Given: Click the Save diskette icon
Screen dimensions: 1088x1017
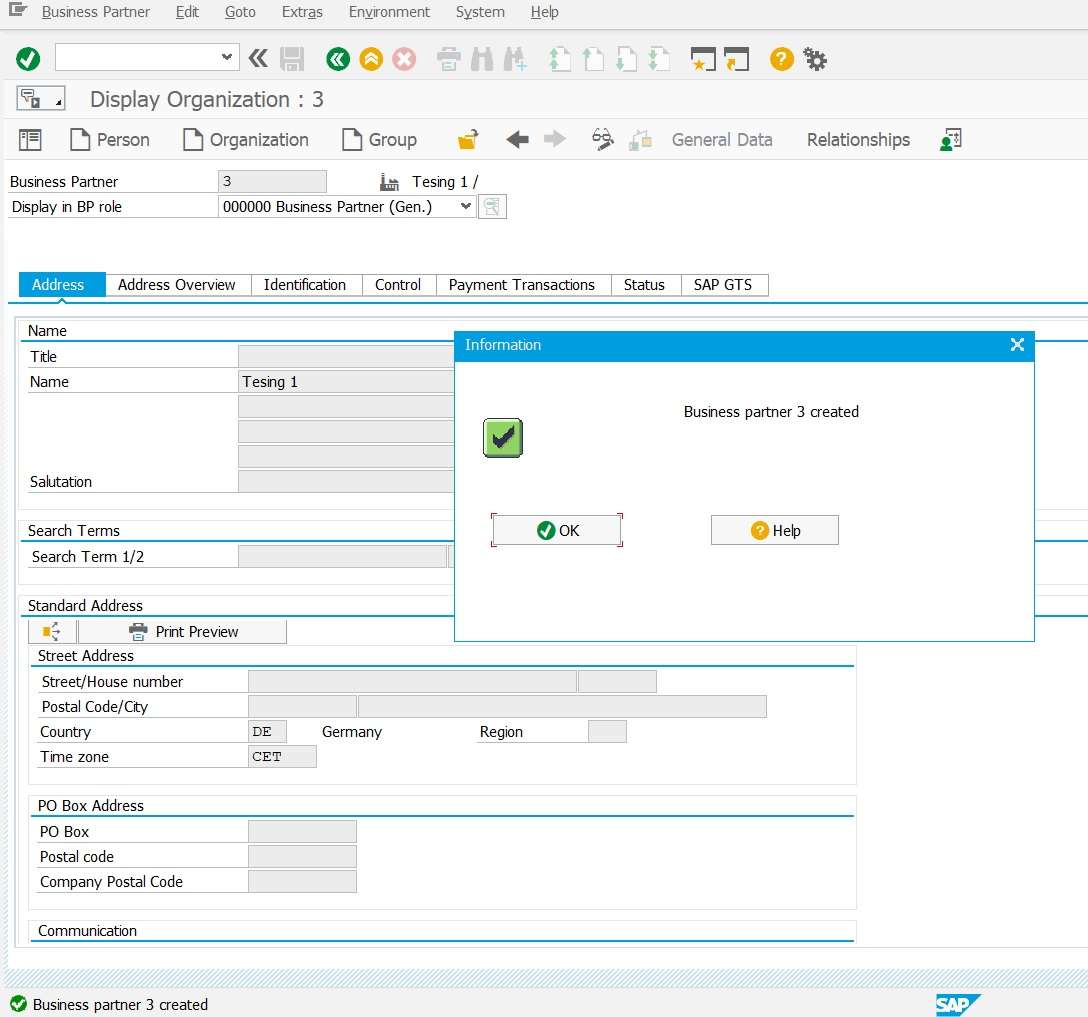Looking at the screenshot, I should point(292,59).
